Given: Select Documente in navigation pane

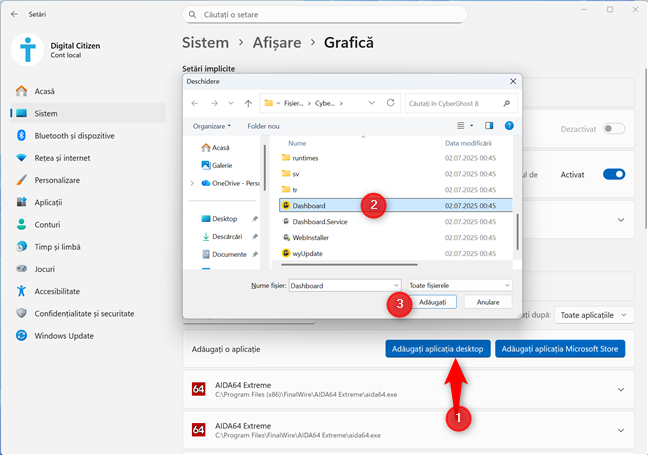Looking at the screenshot, I should point(224,254).
